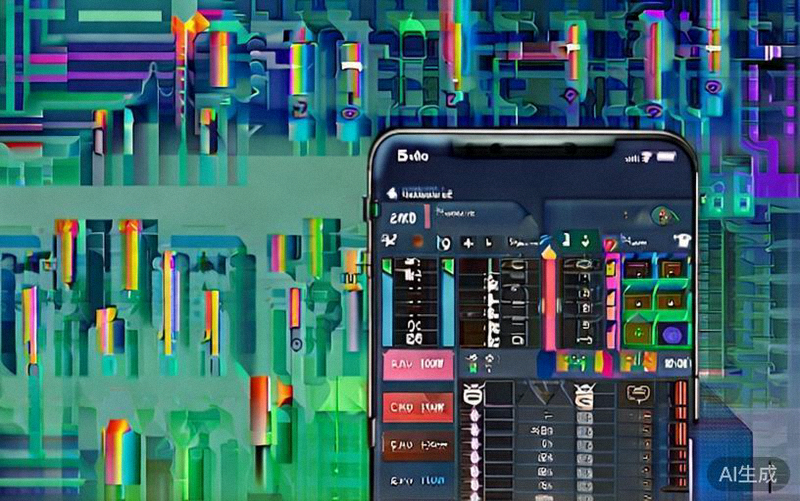Open the round avatar icon at top right
Image resolution: width=800 pixels, height=501 pixels.
click(660, 214)
